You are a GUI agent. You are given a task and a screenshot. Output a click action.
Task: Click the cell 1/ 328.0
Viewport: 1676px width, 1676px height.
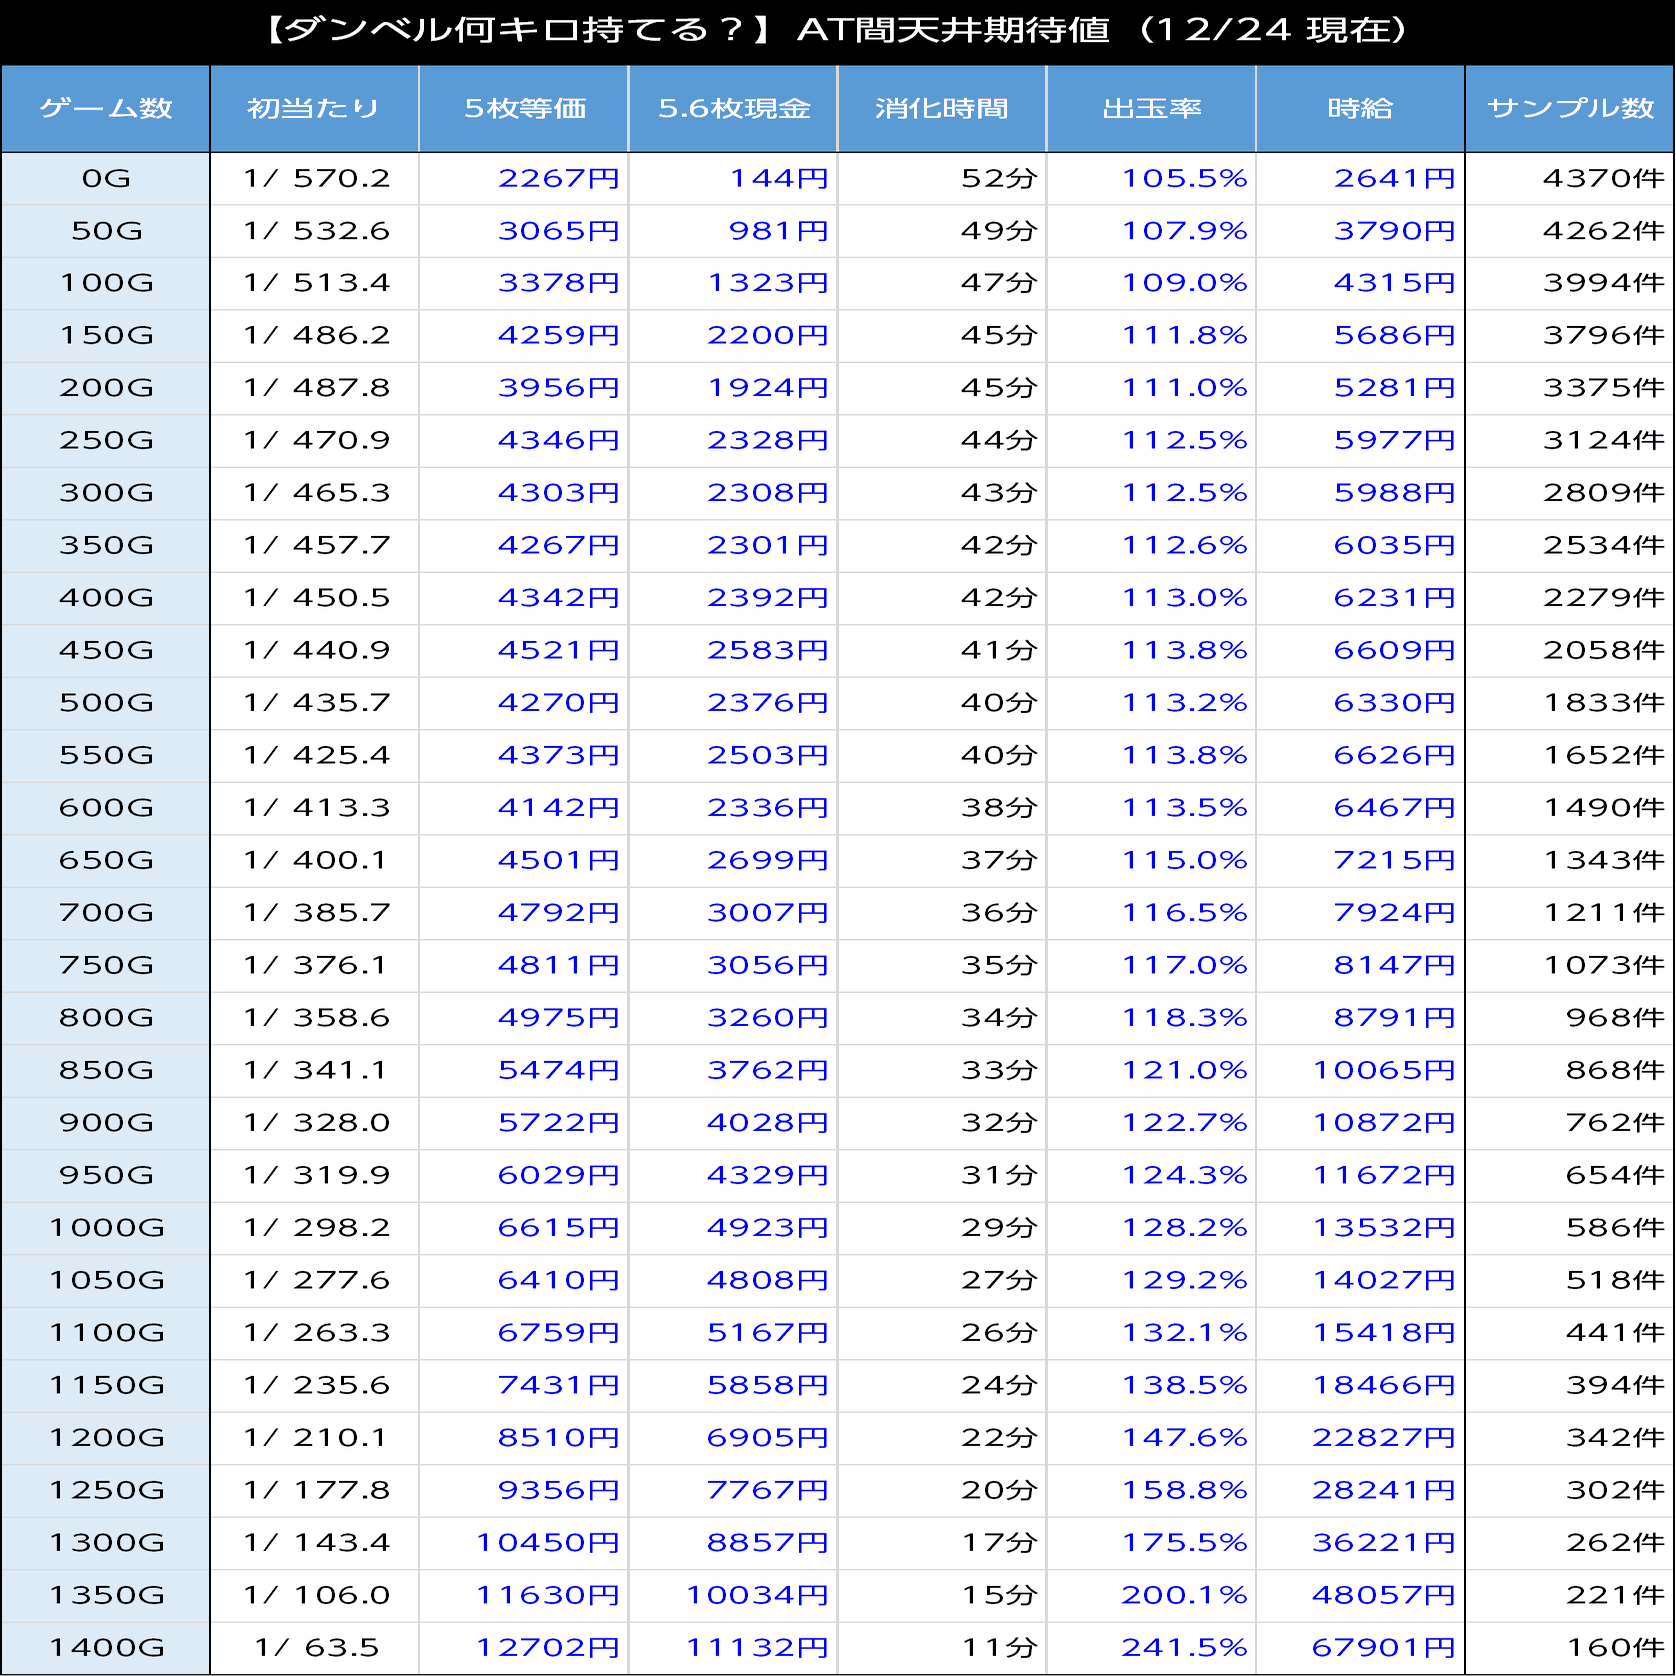click(x=316, y=1123)
